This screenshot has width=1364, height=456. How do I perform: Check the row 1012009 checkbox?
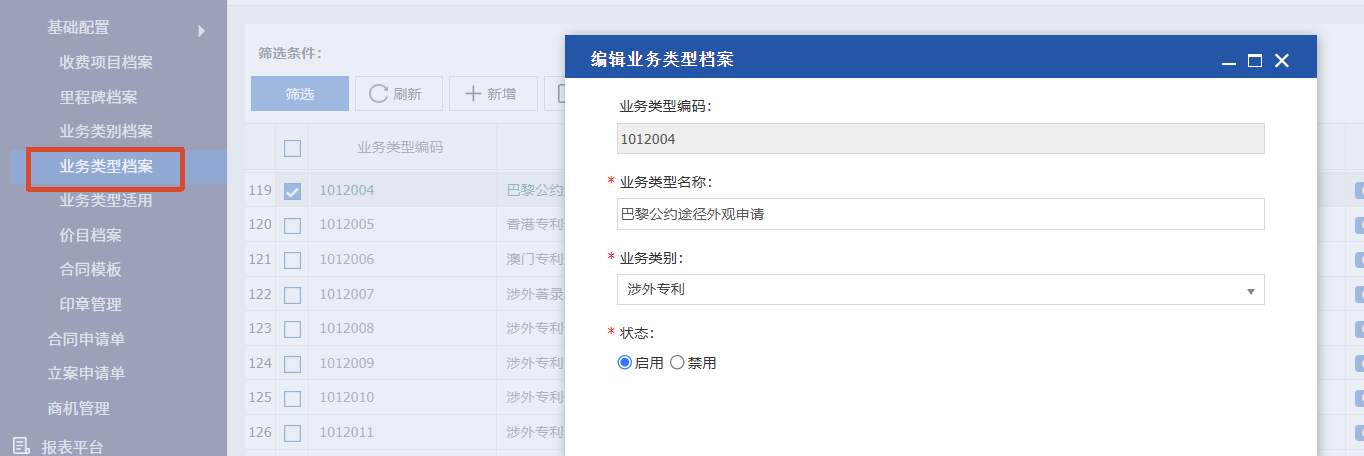pos(292,363)
